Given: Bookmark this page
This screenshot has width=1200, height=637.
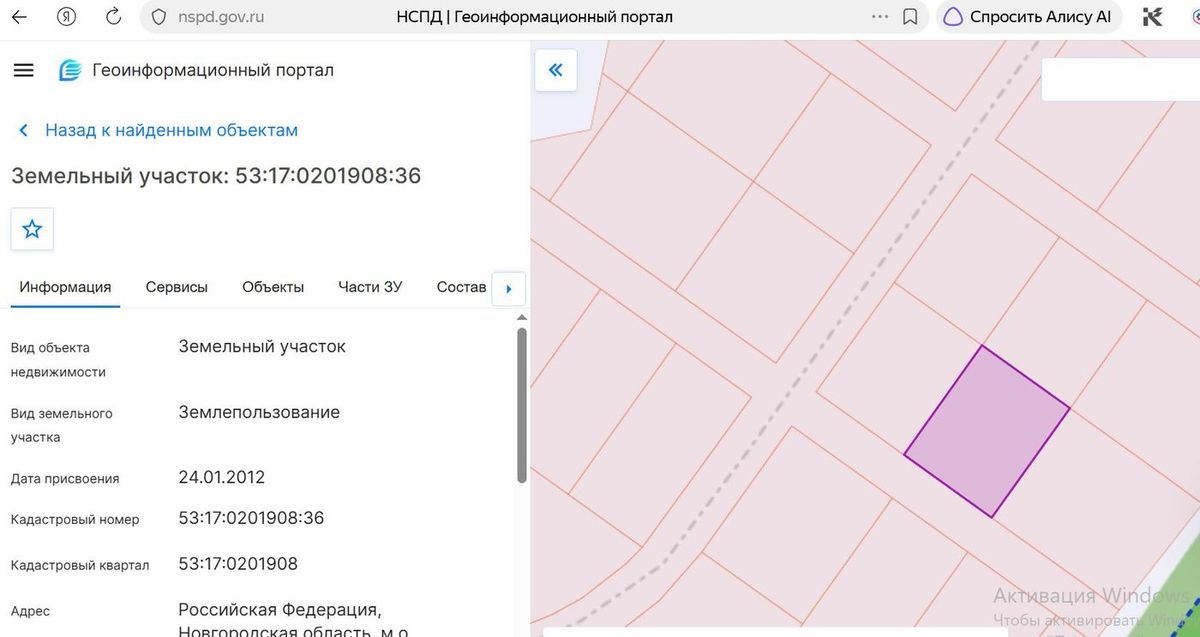Looking at the screenshot, I should (910, 17).
